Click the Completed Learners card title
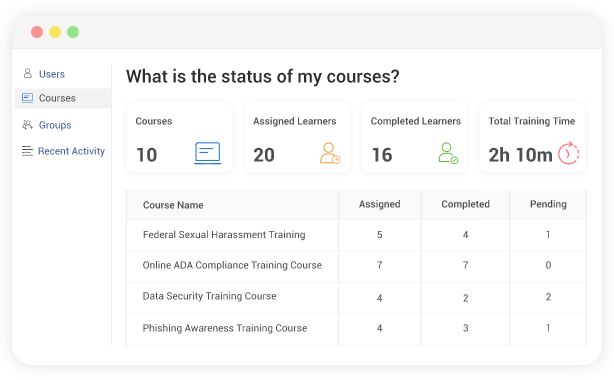Image resolution: width=614 pixels, height=380 pixels. coord(415,121)
